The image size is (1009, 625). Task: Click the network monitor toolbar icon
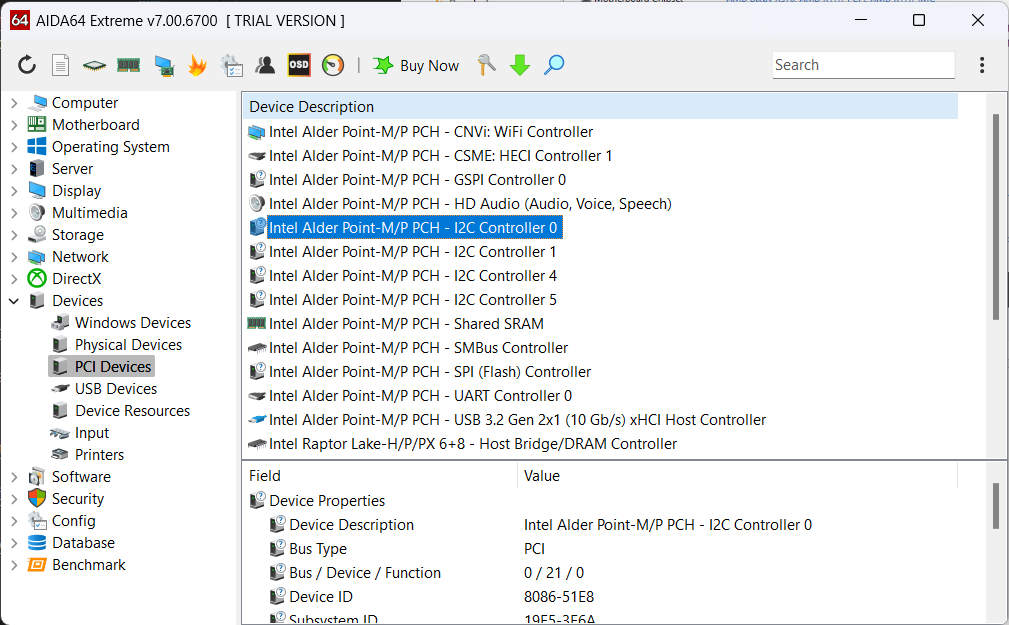(x=163, y=66)
